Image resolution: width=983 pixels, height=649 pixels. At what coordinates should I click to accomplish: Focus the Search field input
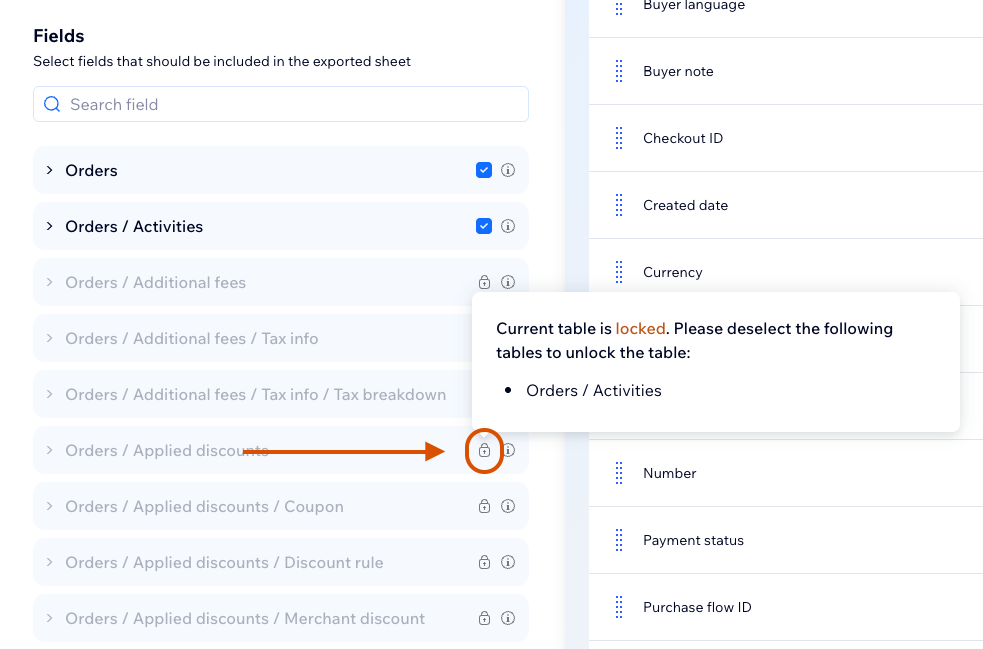pyautogui.click(x=281, y=104)
